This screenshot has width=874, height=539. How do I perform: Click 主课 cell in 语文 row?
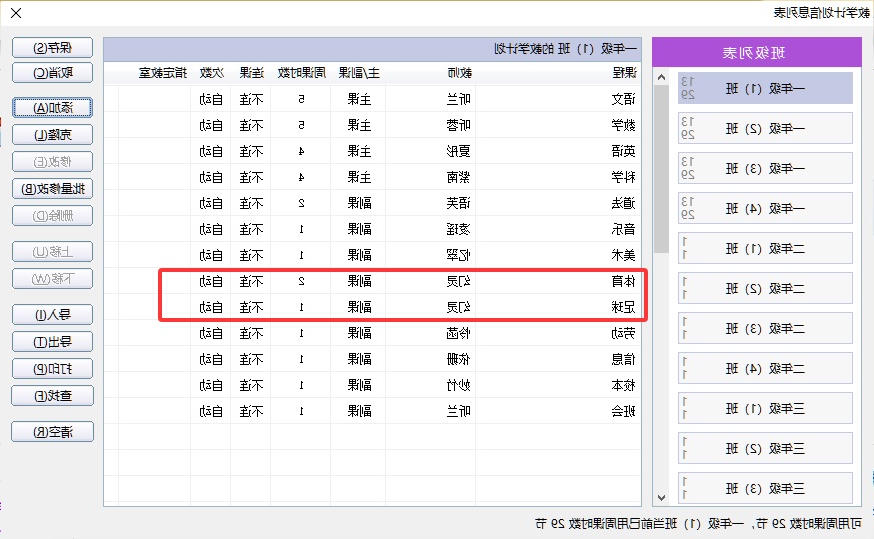click(x=359, y=99)
